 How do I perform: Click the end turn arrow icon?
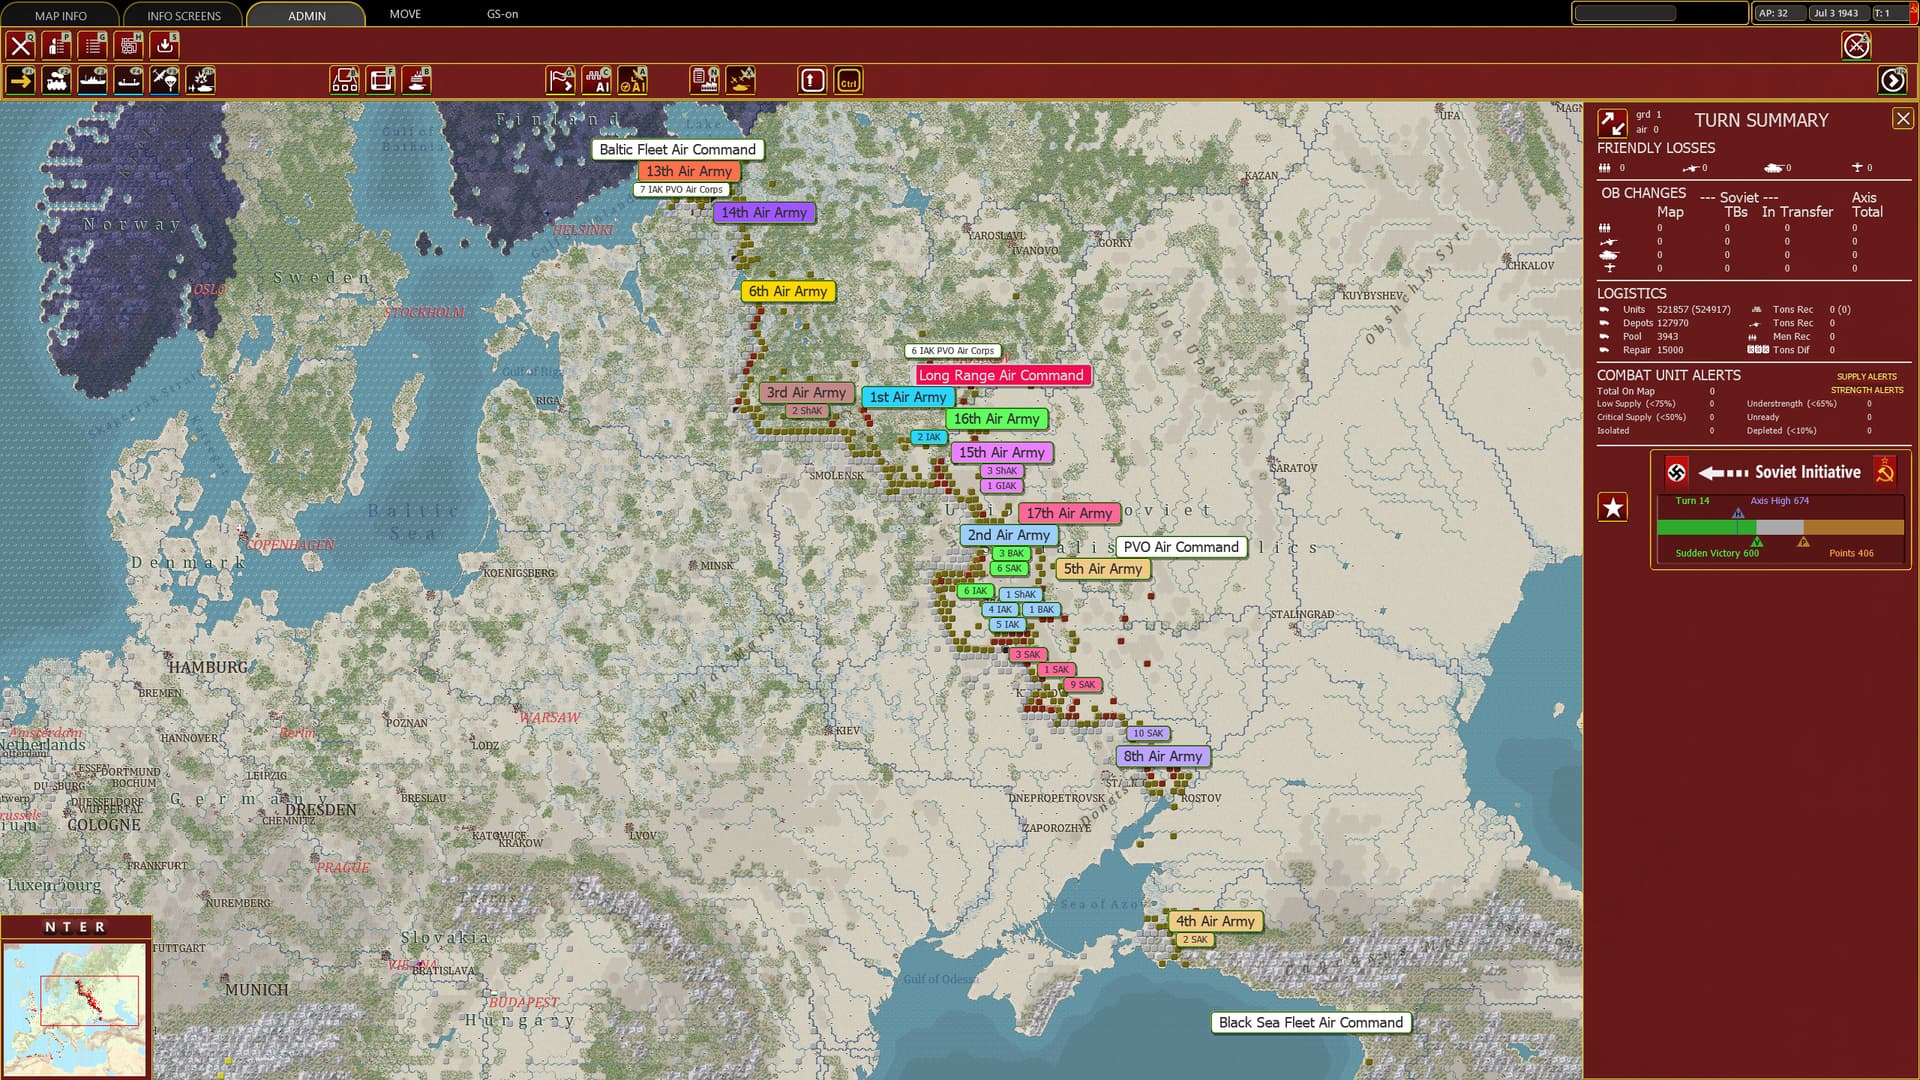pos(1892,81)
